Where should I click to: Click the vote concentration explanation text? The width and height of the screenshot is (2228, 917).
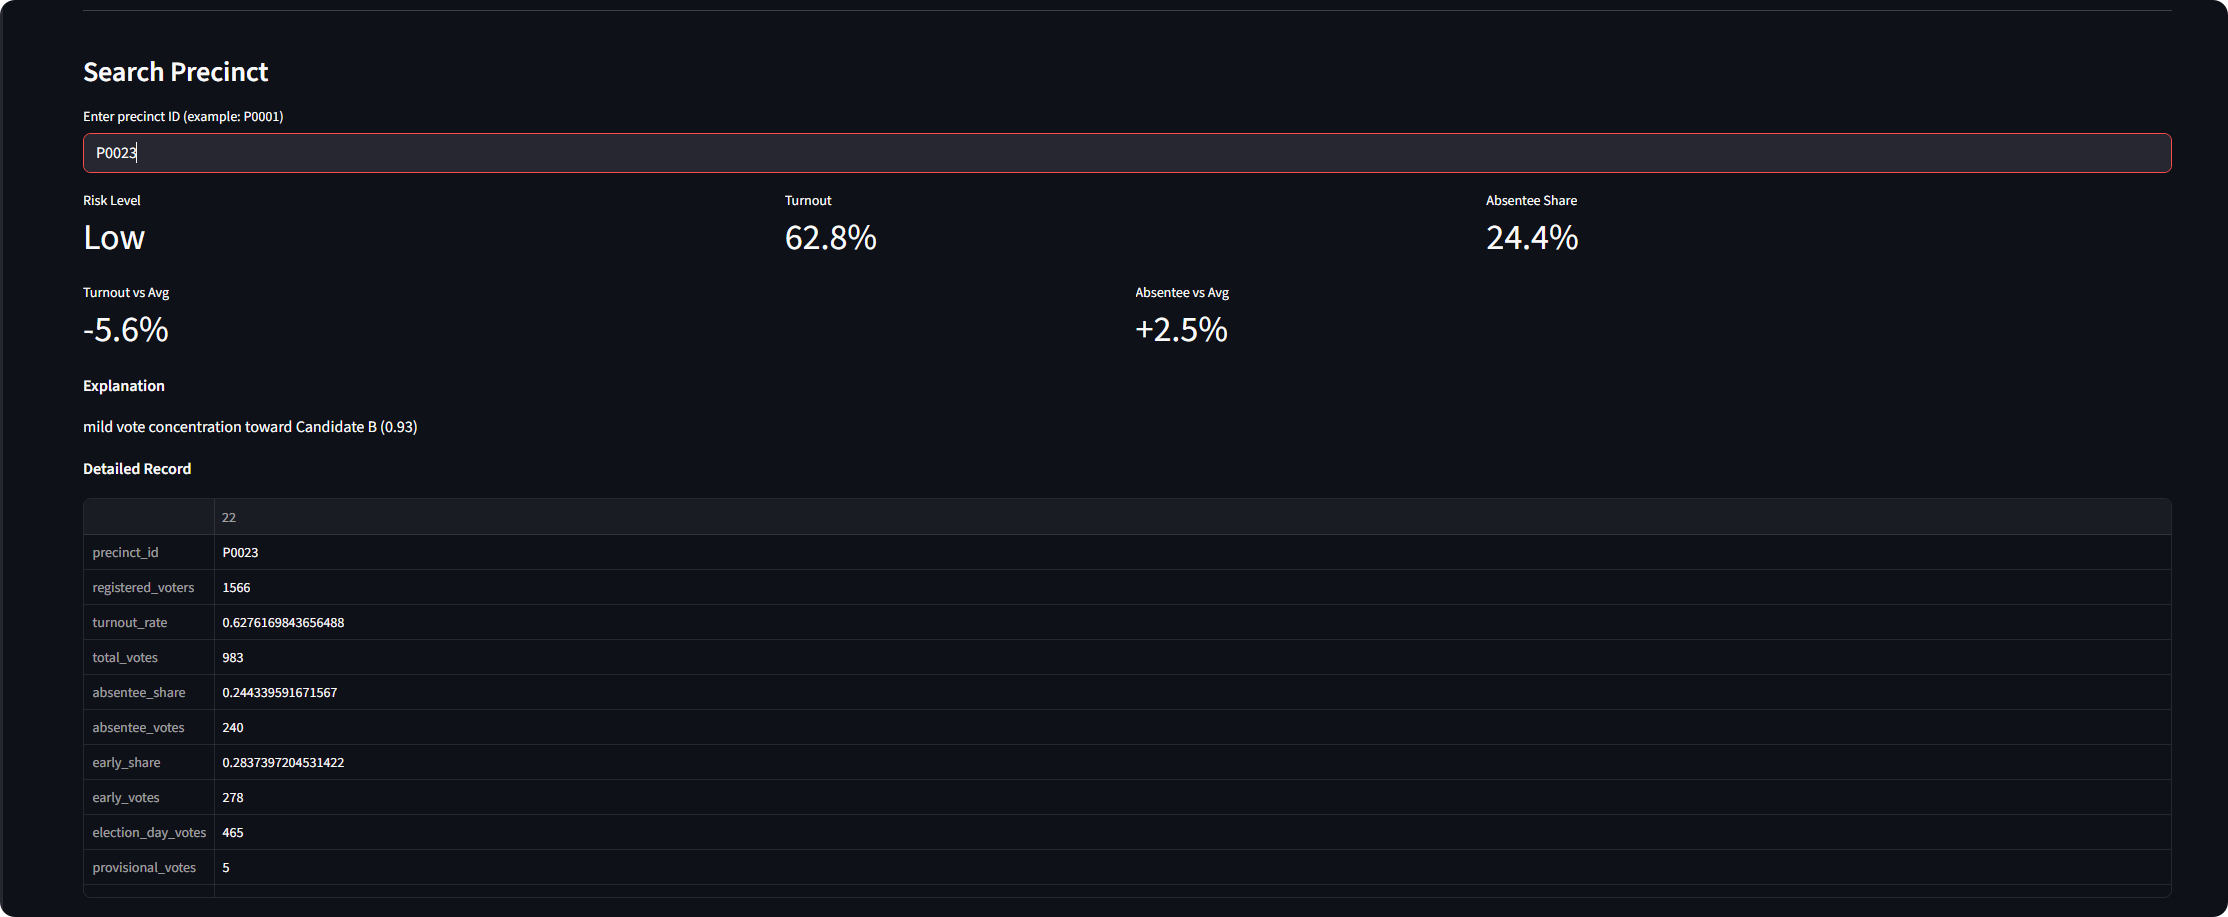click(x=250, y=427)
